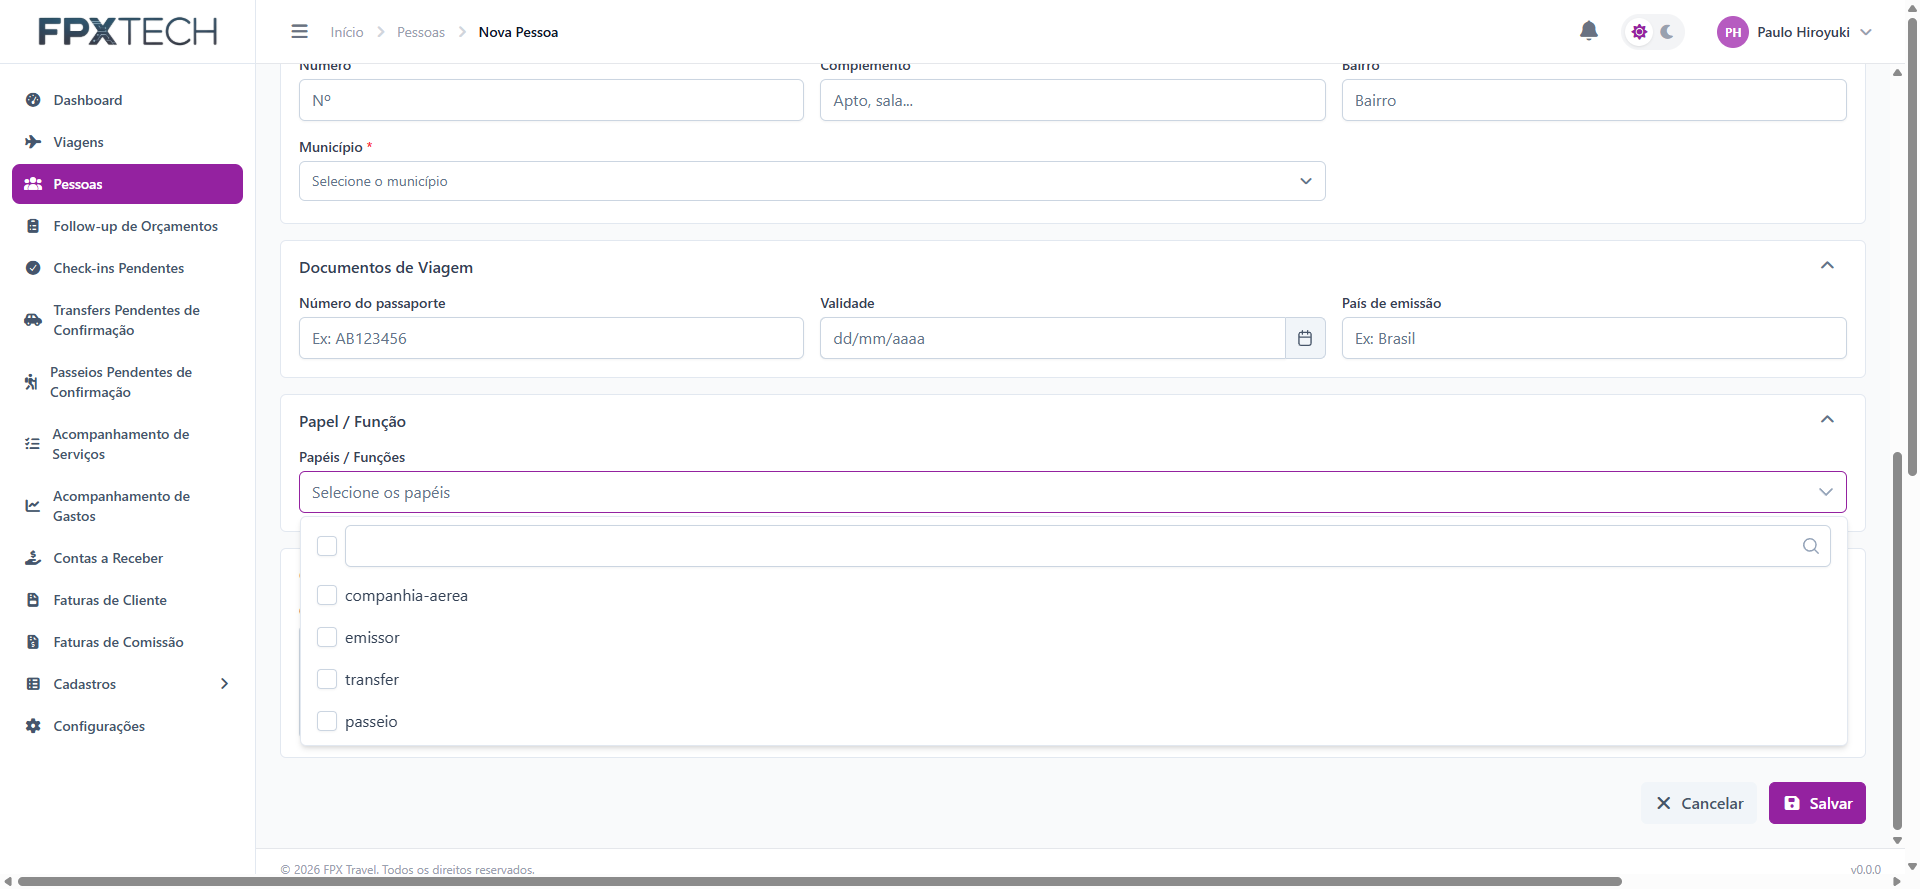The width and height of the screenshot is (1920, 889).
Task: Open Check-ins Pendentes
Action: click(127, 268)
